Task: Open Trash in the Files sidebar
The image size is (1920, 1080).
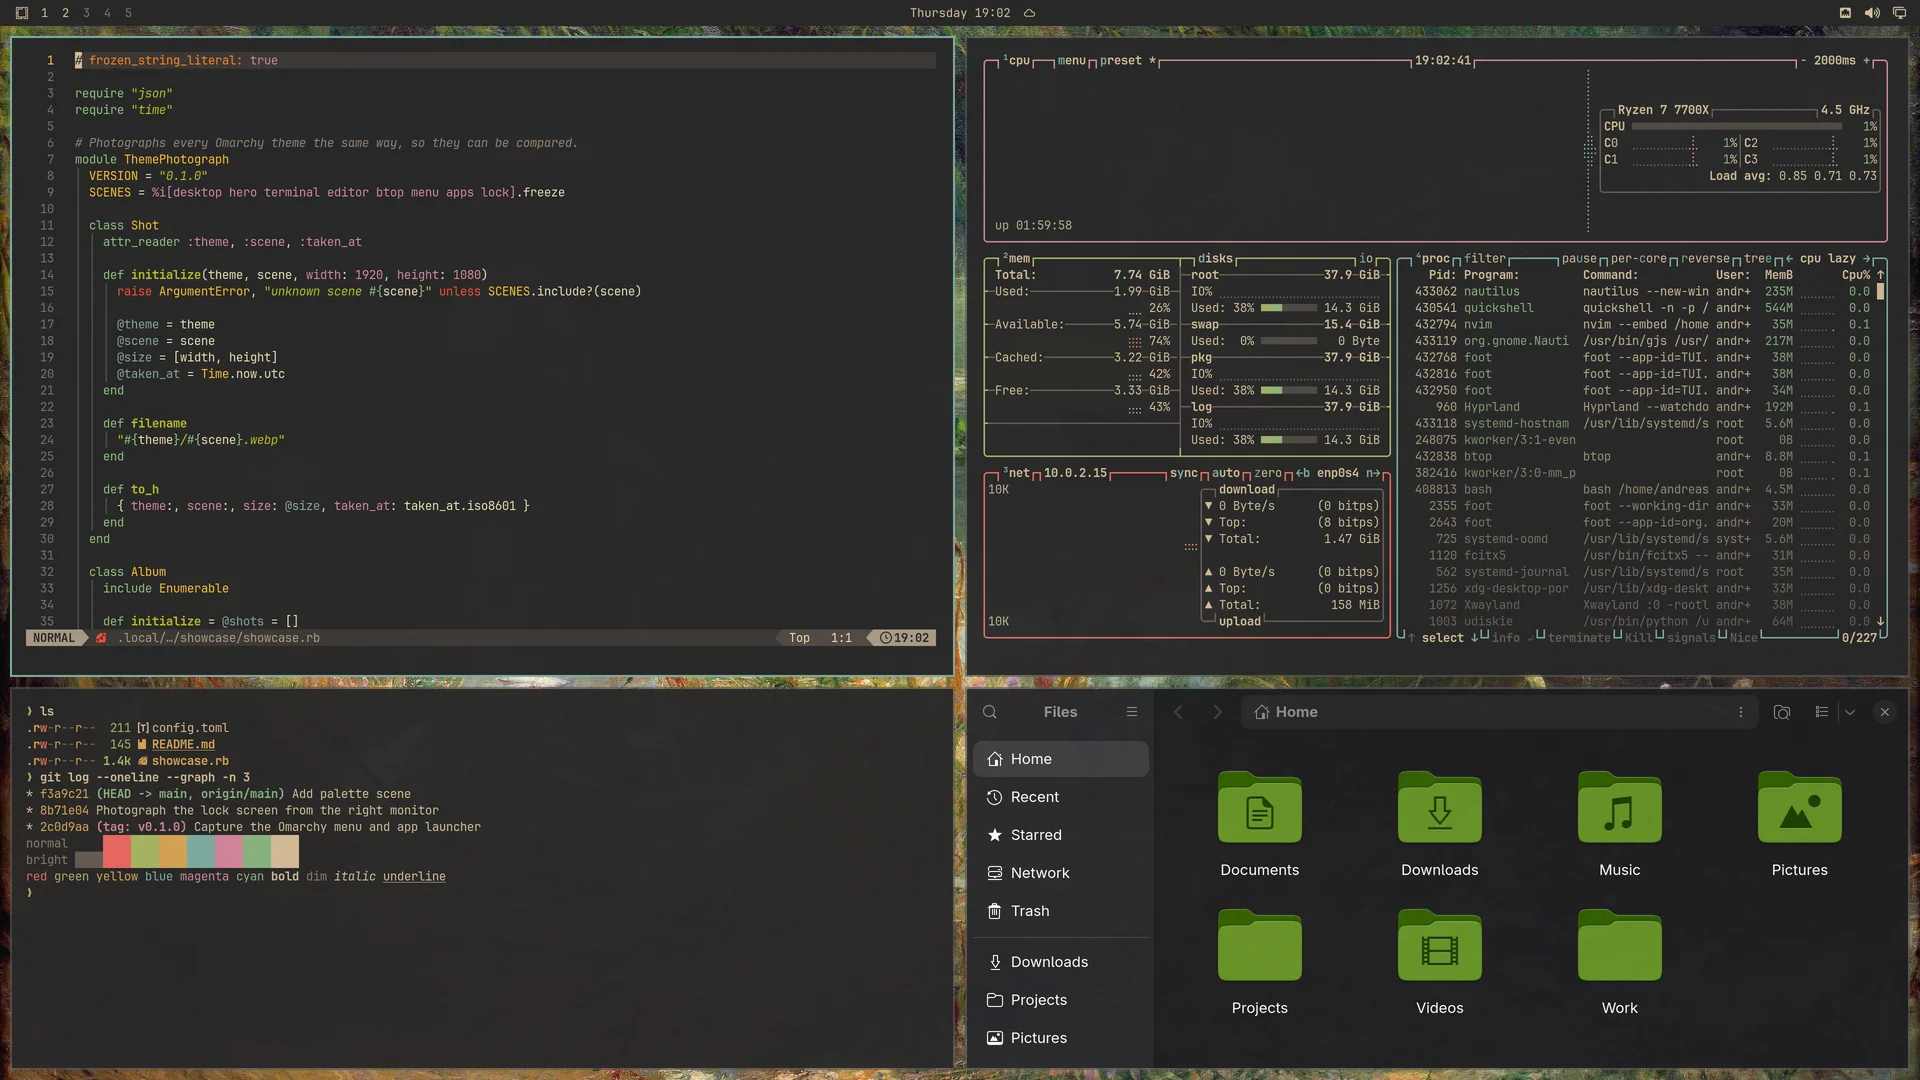Action: [x=1061, y=911]
